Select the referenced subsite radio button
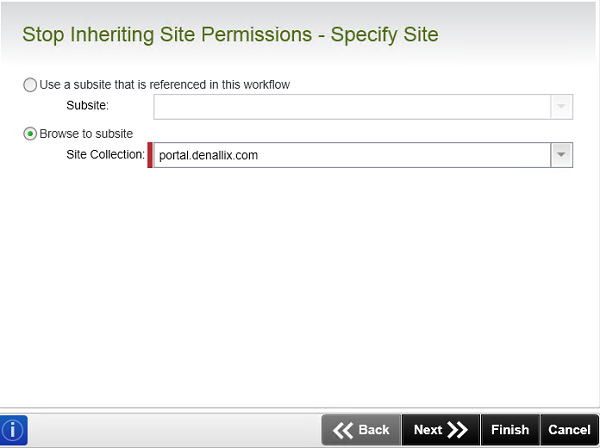Screen dimensions: 600x448 pyautogui.click(x=30, y=85)
